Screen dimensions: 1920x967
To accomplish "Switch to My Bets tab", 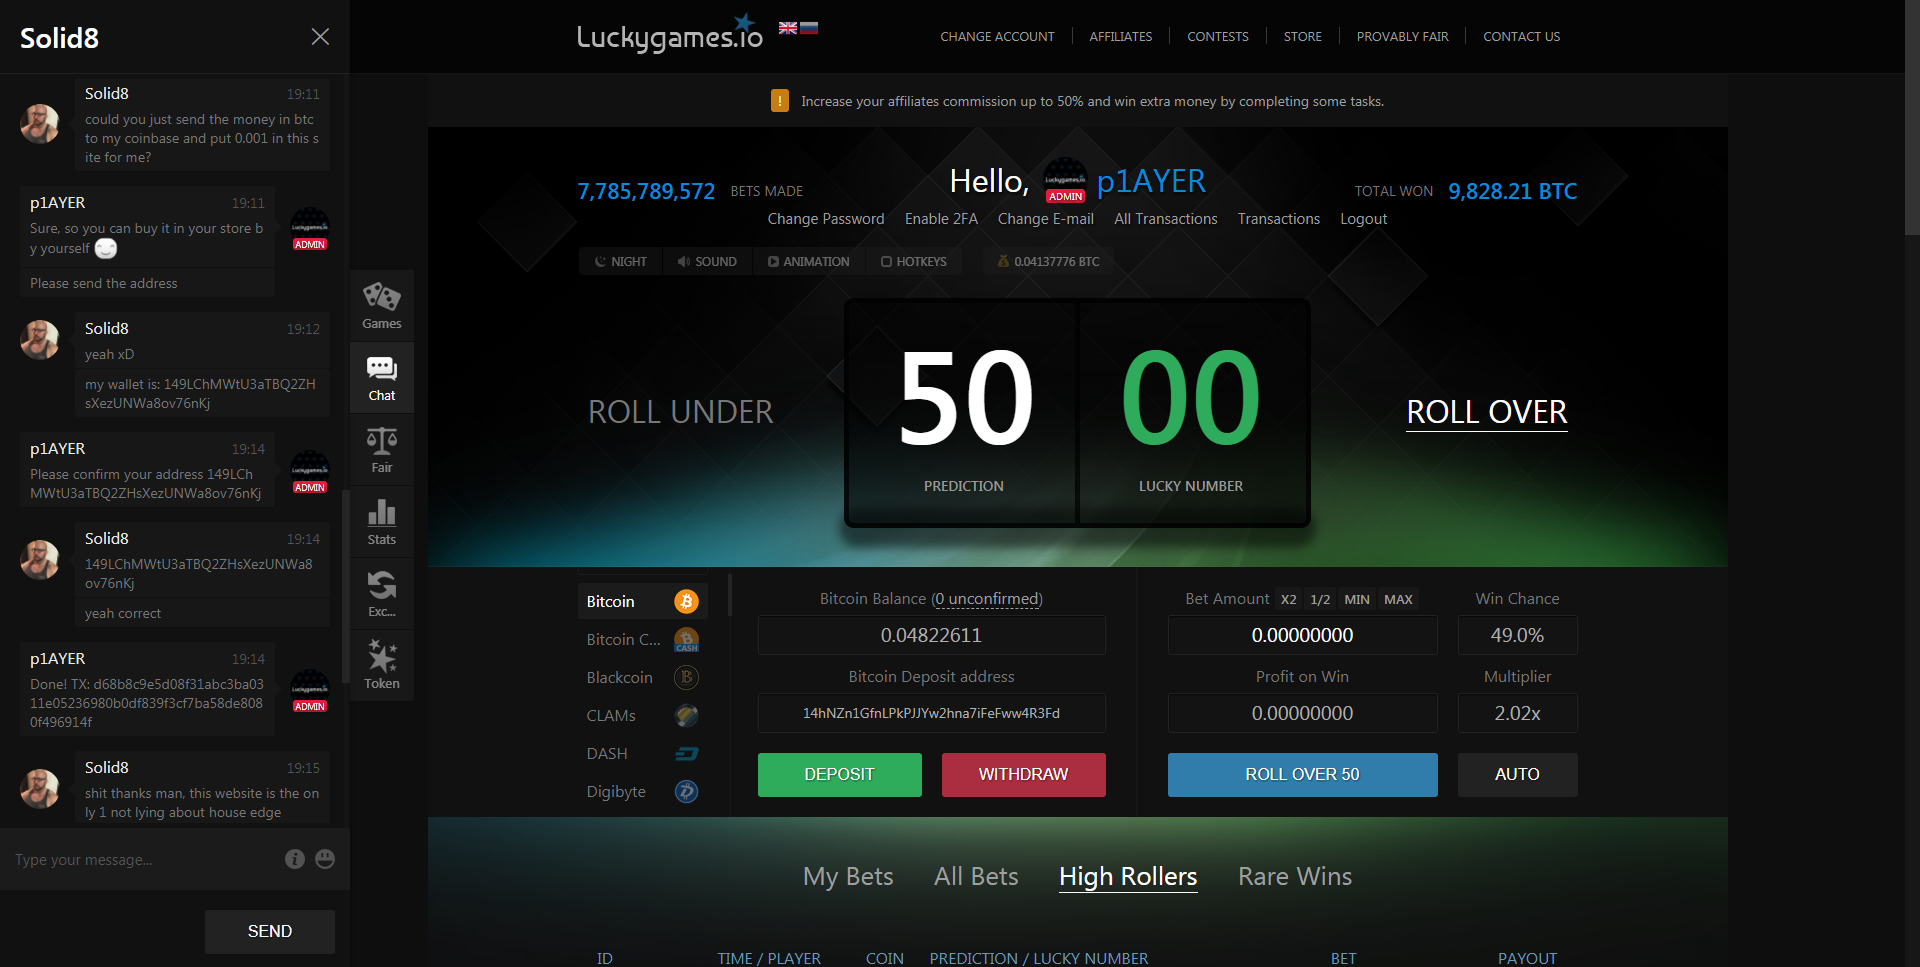I will coord(848,876).
